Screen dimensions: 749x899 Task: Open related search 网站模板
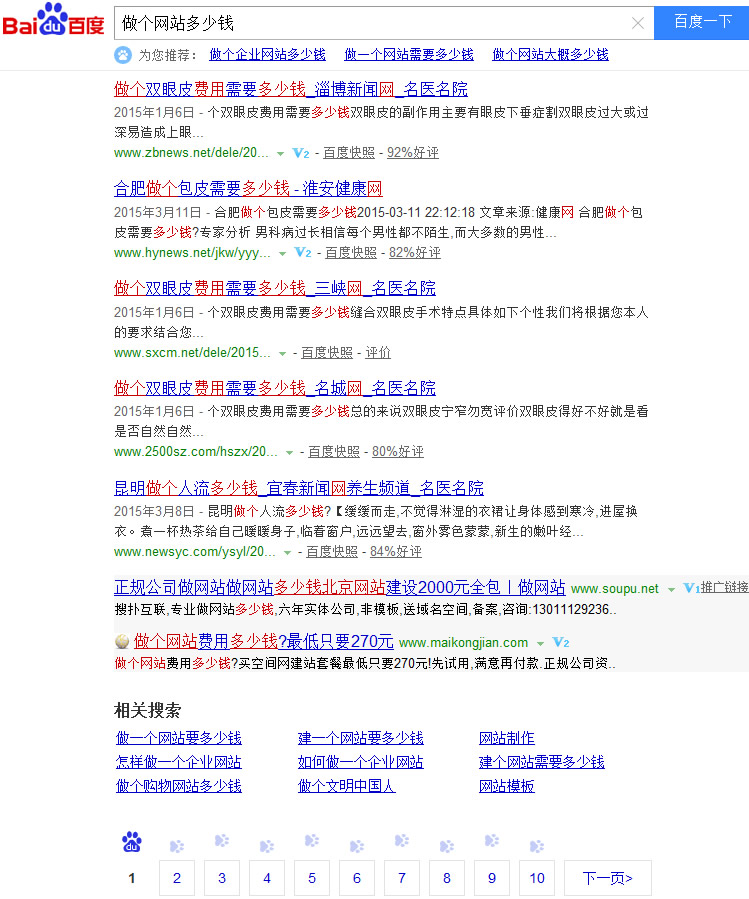[x=507, y=787]
